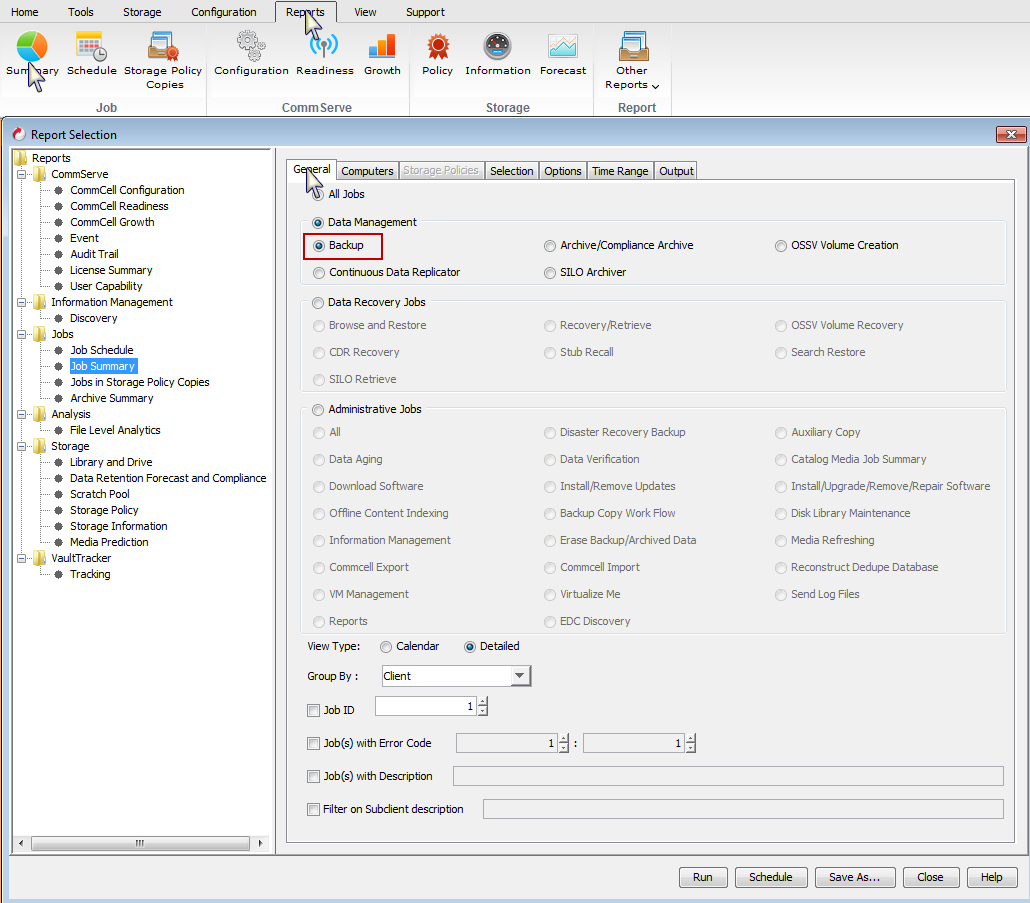This screenshot has height=903, width=1030.
Task: Check Job(s) with Error Code option
Action: pyautogui.click(x=313, y=744)
